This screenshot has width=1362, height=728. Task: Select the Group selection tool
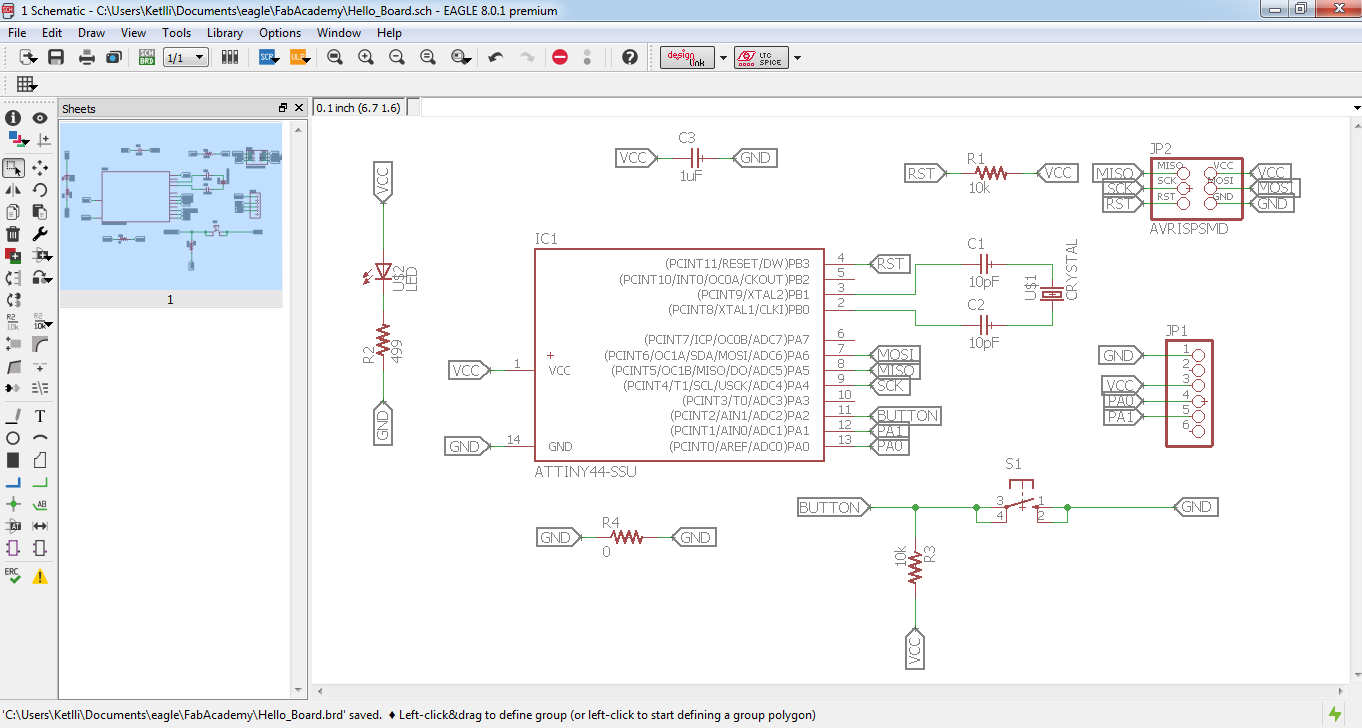pos(14,167)
